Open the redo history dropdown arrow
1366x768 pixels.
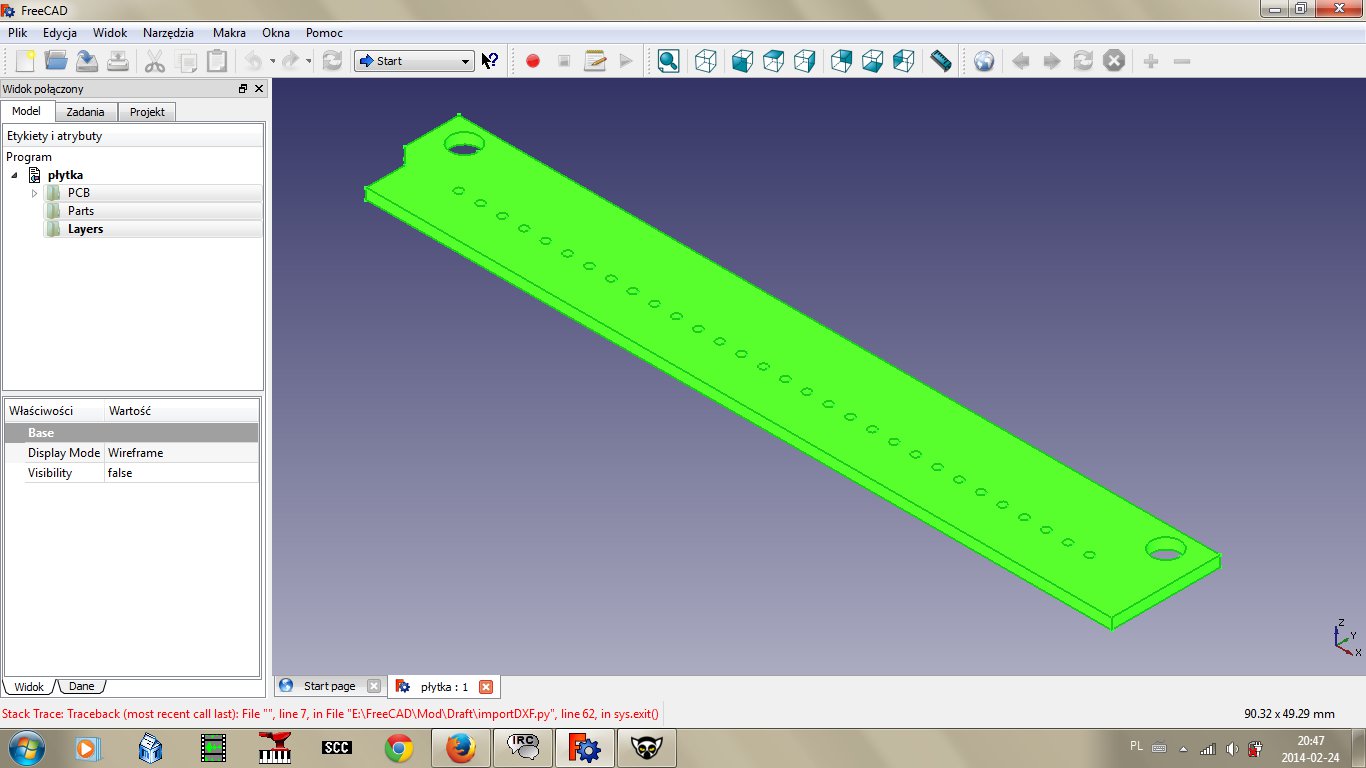[x=308, y=61]
